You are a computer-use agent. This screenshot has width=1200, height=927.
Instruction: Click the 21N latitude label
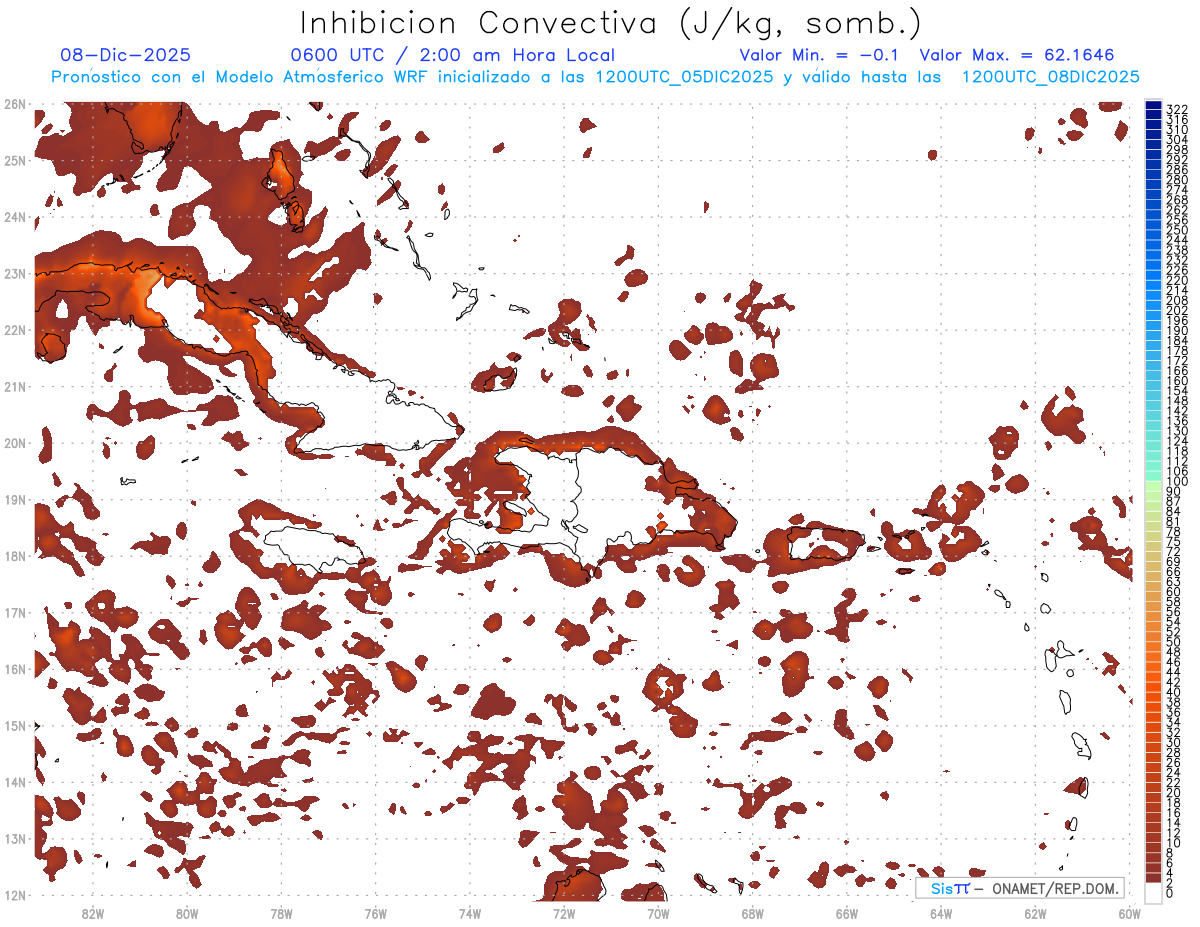pyautogui.click(x=15, y=386)
